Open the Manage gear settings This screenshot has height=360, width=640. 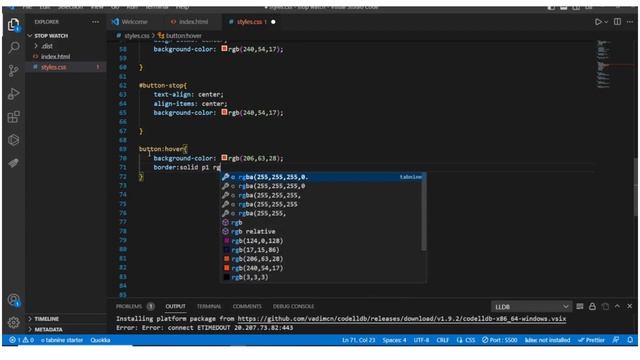pyautogui.click(x=13, y=322)
